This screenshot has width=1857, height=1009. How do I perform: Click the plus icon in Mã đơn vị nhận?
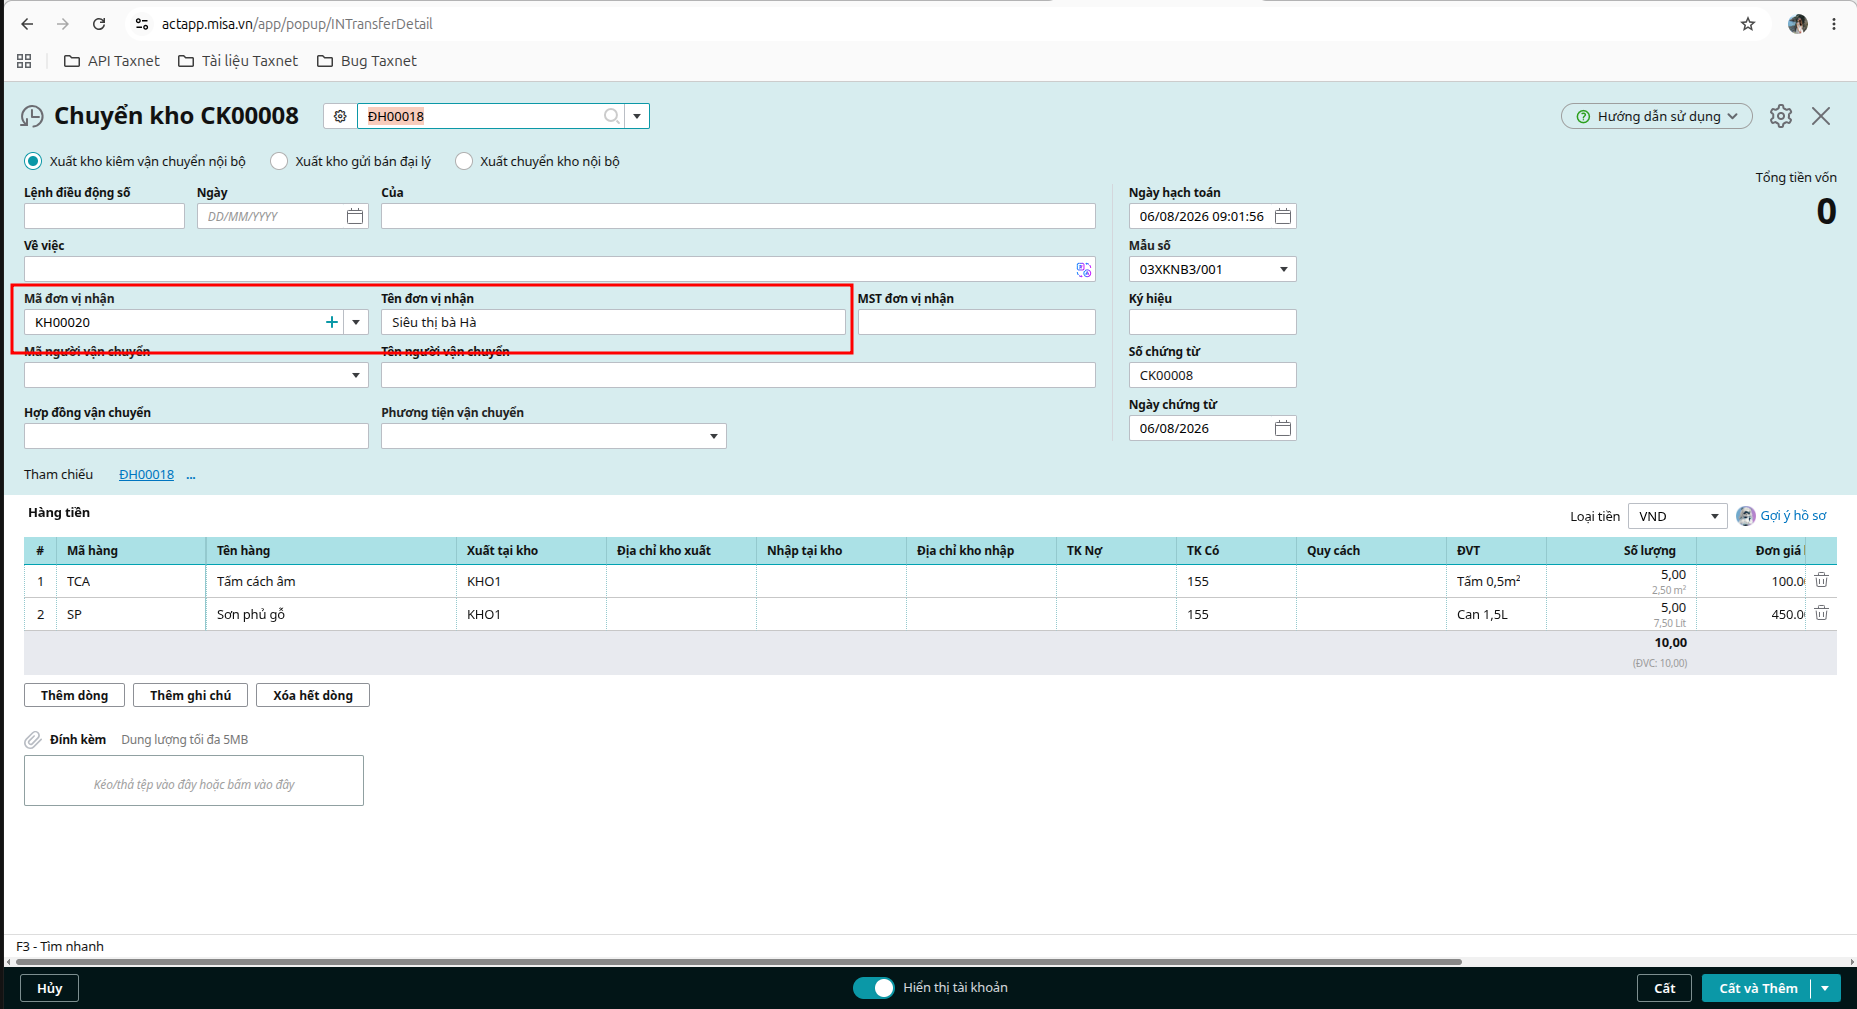click(332, 322)
